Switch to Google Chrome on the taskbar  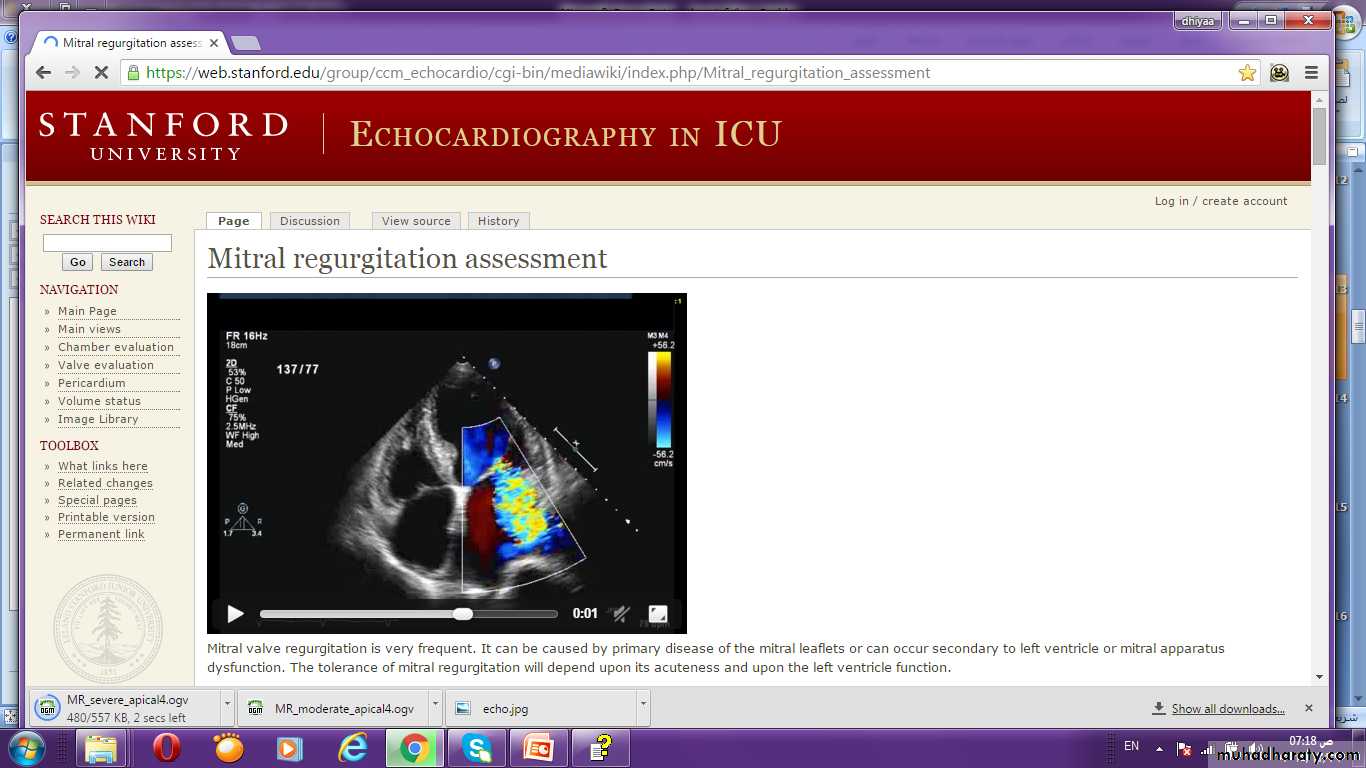point(415,748)
